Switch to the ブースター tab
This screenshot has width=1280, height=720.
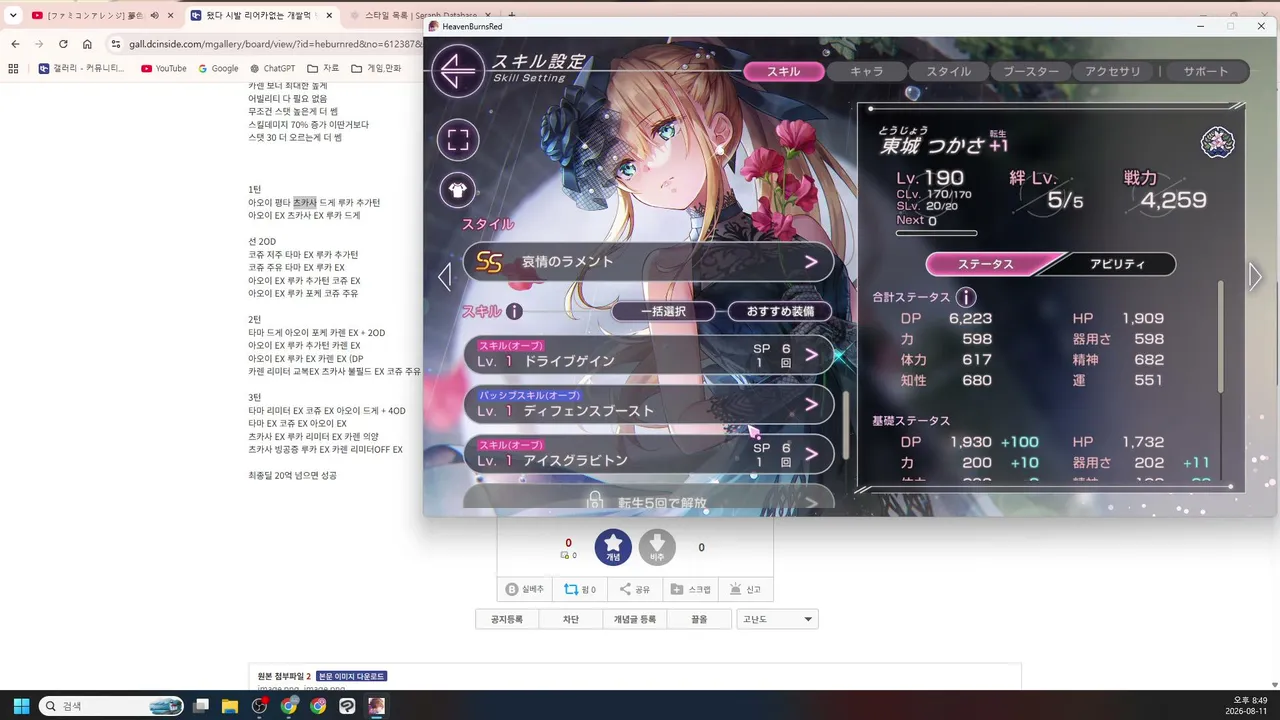click(1030, 71)
